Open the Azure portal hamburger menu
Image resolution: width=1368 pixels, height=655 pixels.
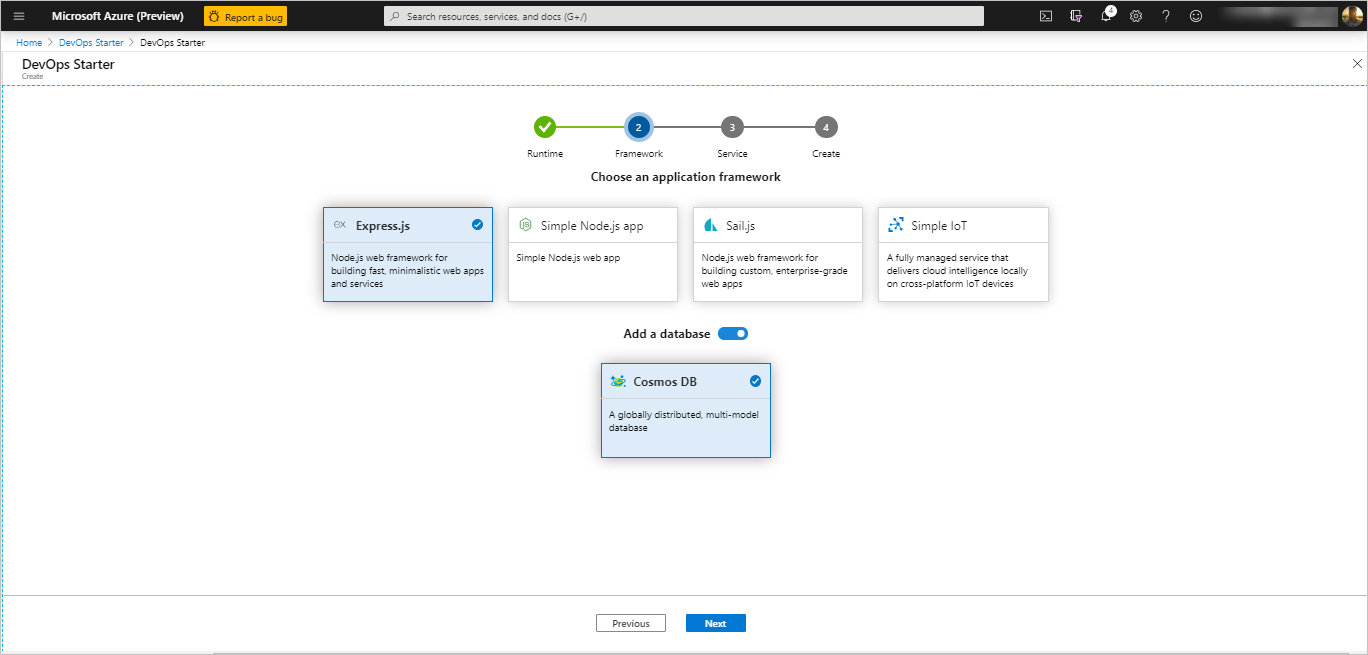pyautogui.click(x=18, y=15)
